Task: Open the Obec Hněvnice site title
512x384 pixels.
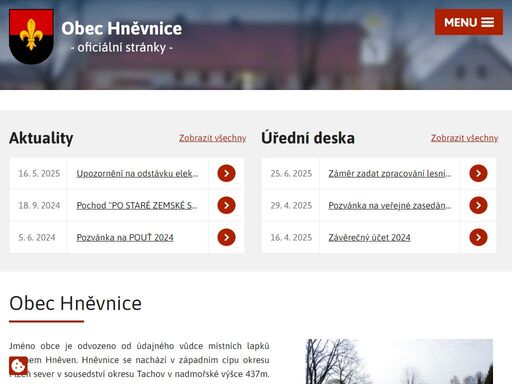Action: click(x=122, y=28)
